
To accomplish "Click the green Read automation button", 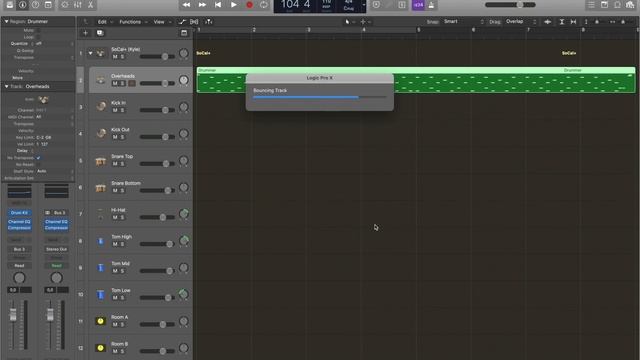I will (x=56, y=266).
